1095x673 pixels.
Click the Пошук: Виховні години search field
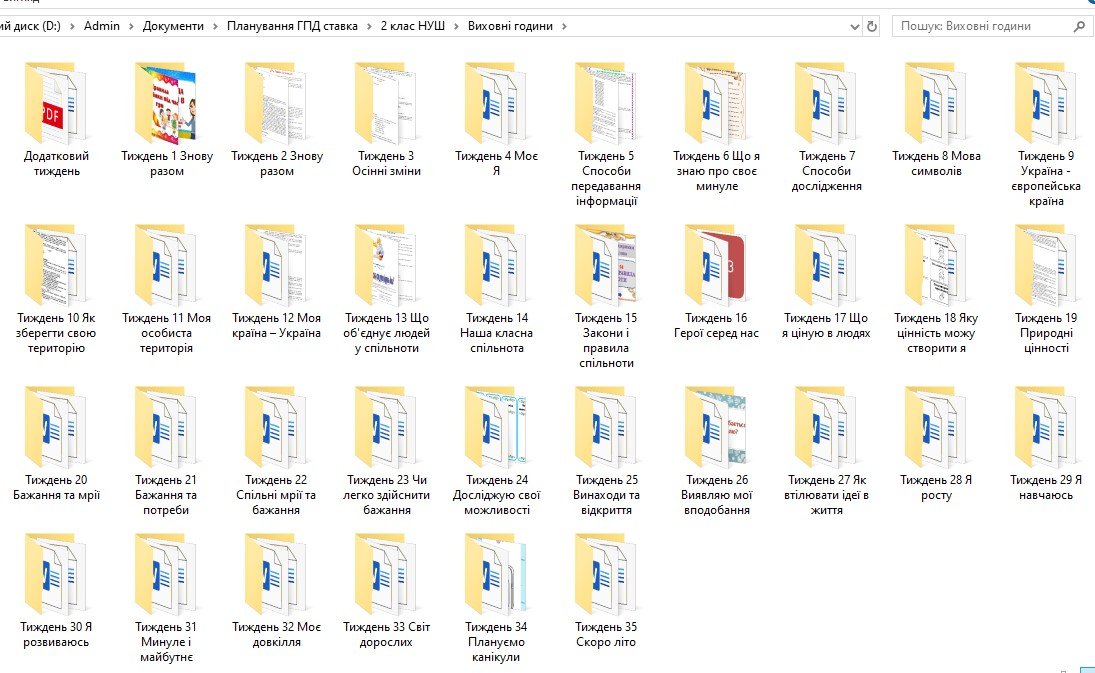(x=980, y=27)
